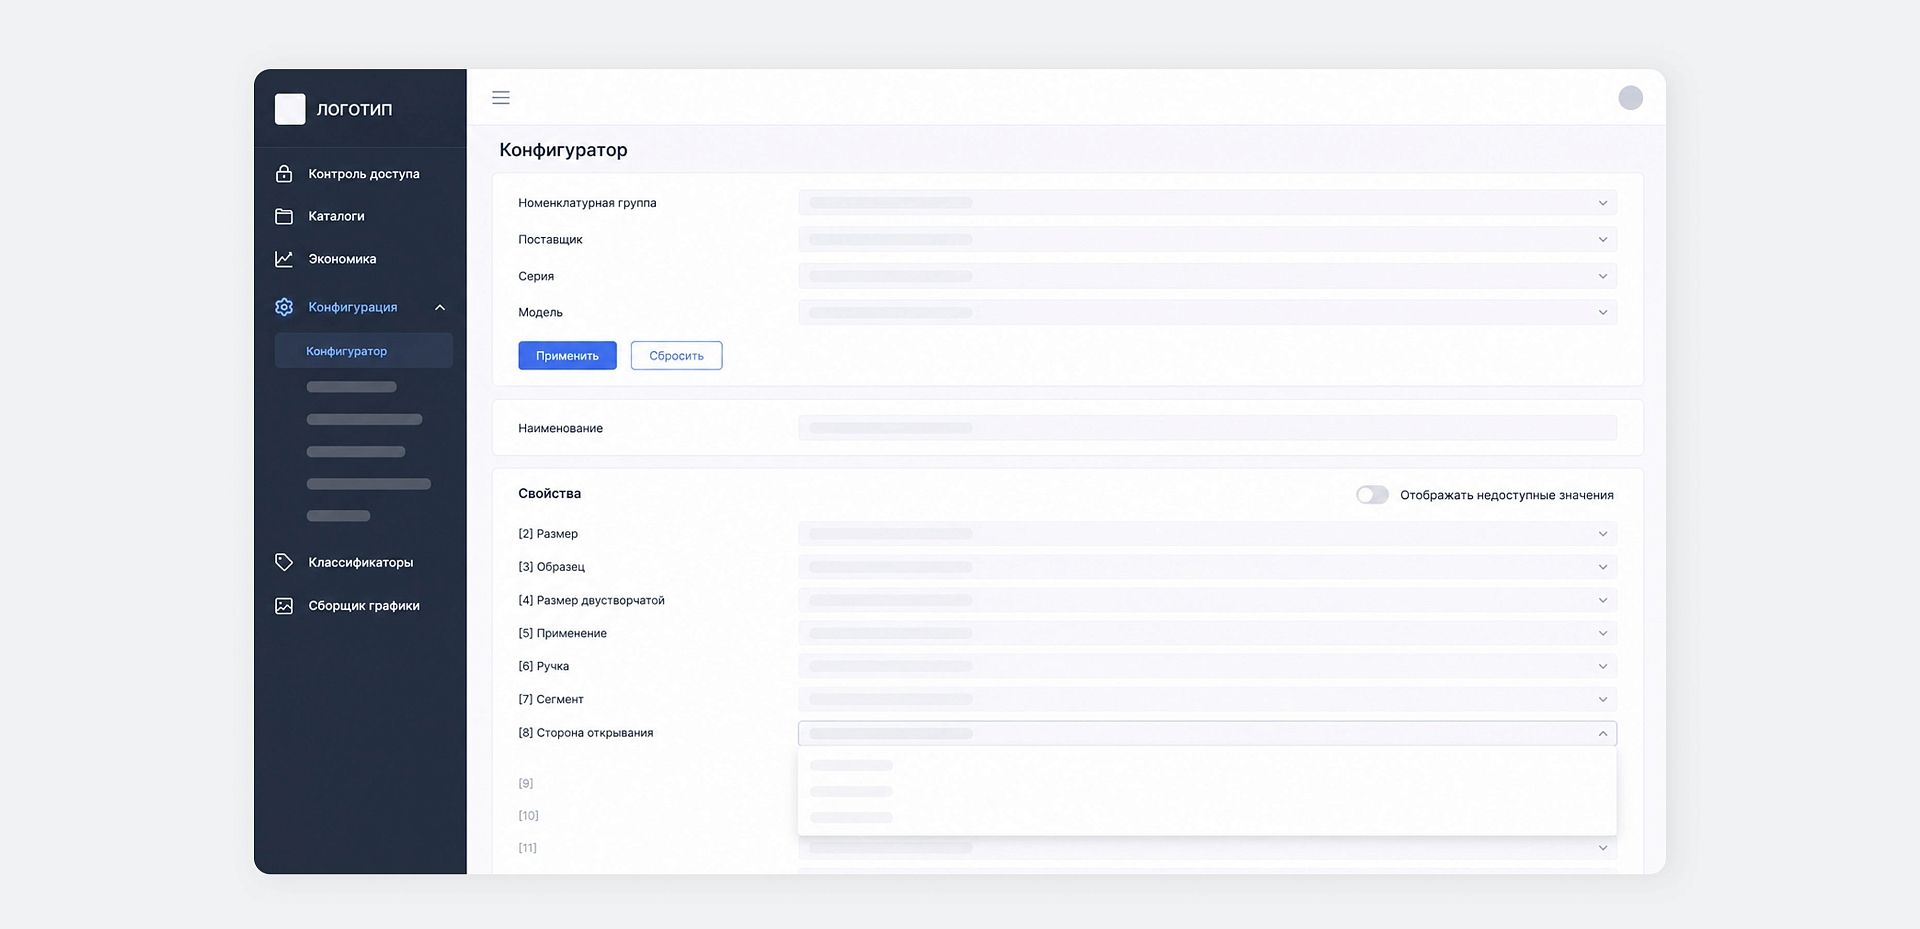This screenshot has height=929, width=1920.
Task: Click the chart icon beside Экономика
Action: [x=284, y=259]
